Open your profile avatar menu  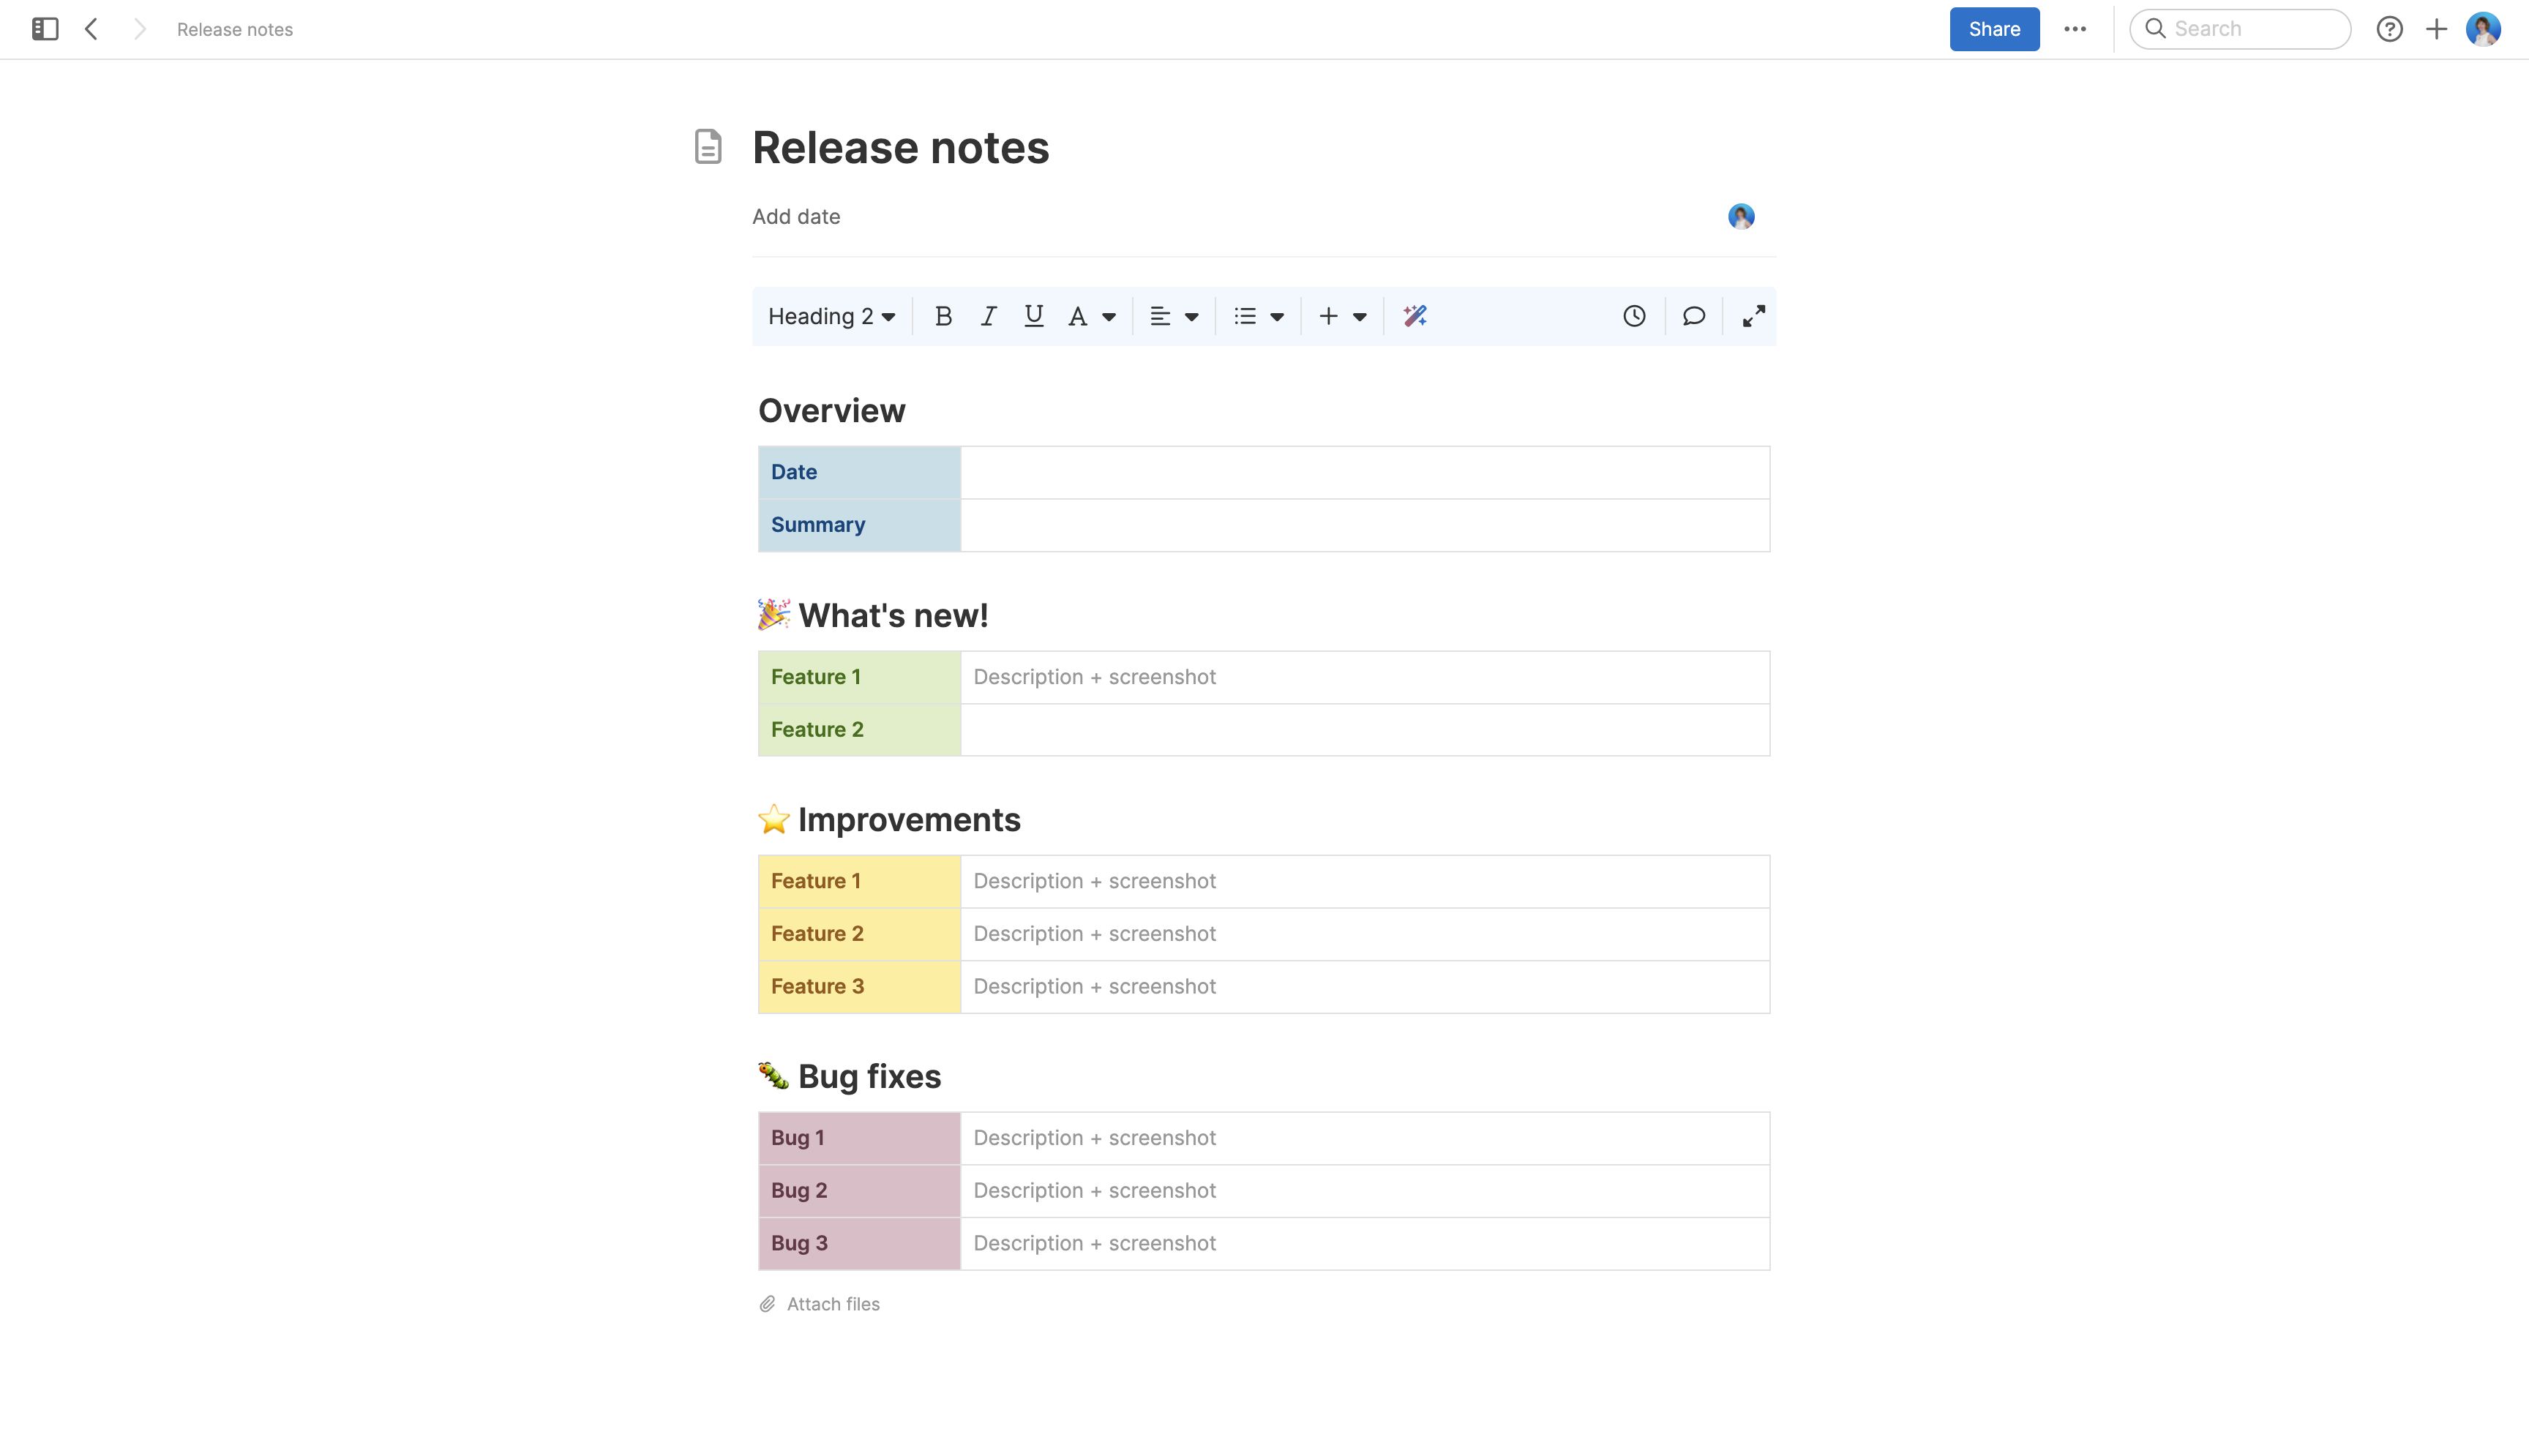tap(2484, 29)
